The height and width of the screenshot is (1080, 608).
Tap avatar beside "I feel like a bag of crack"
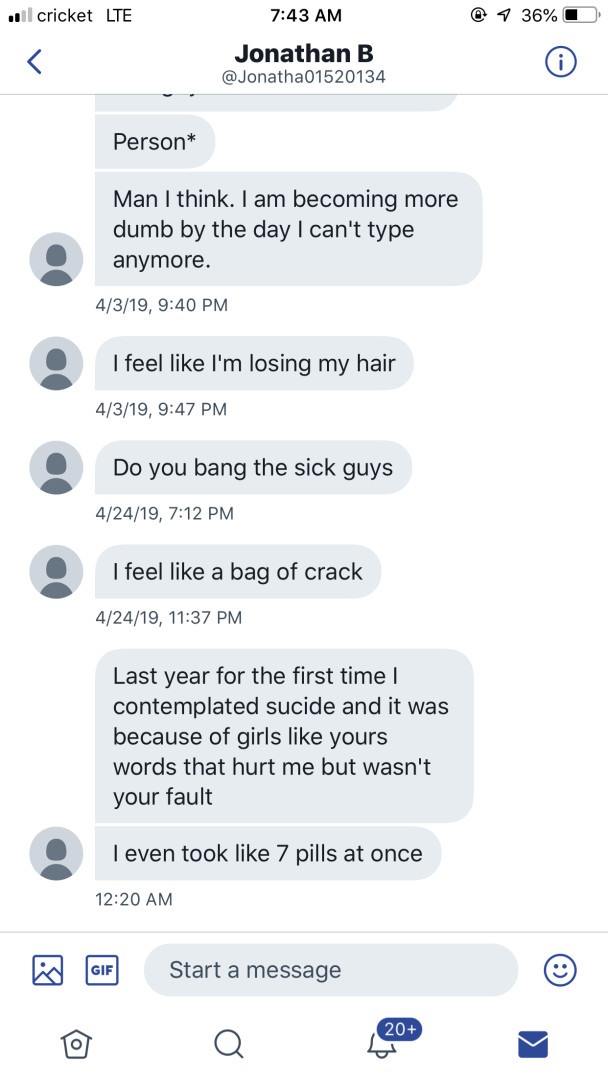click(57, 571)
